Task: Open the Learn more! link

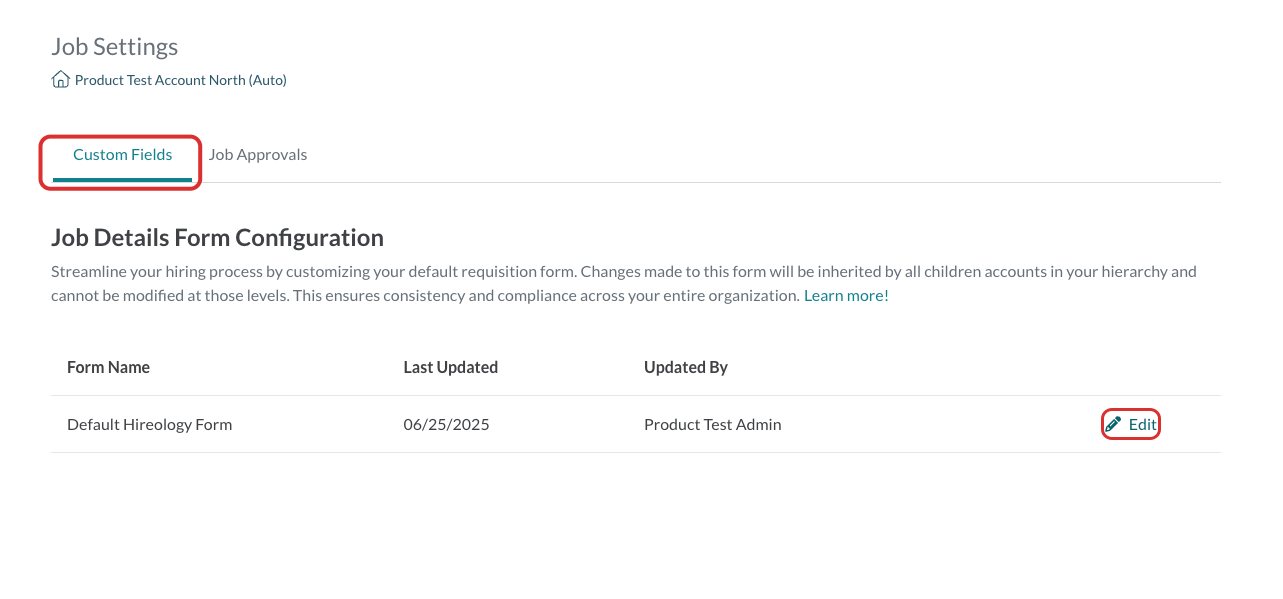Action: (x=846, y=296)
